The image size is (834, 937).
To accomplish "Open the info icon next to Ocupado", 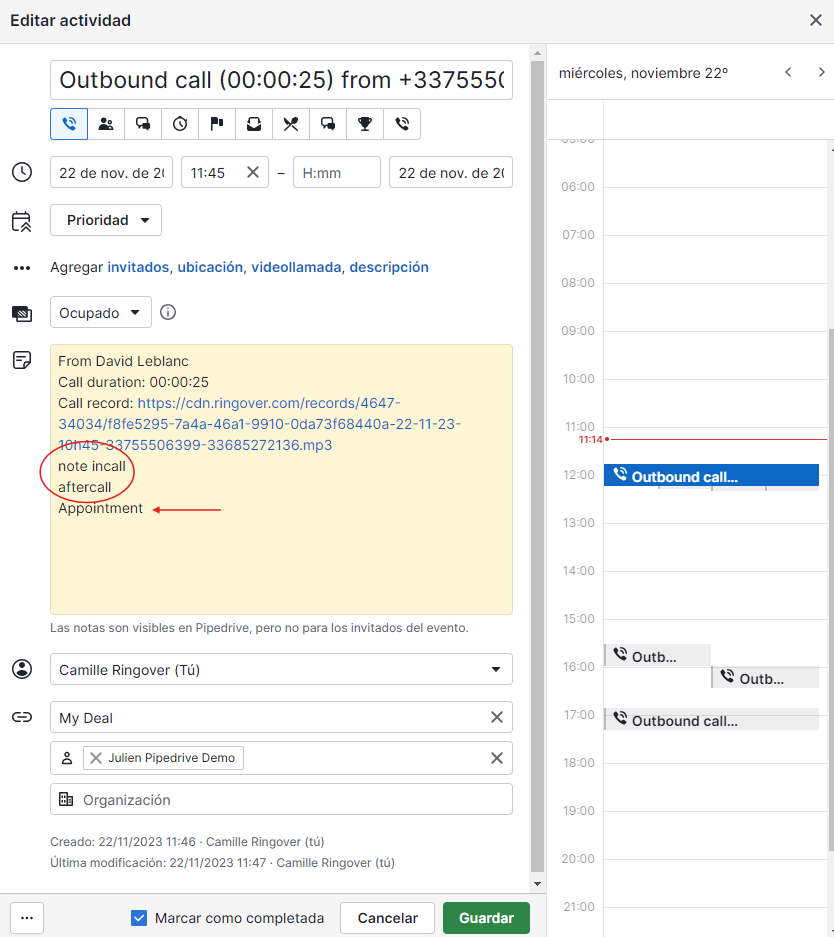I will pos(168,312).
